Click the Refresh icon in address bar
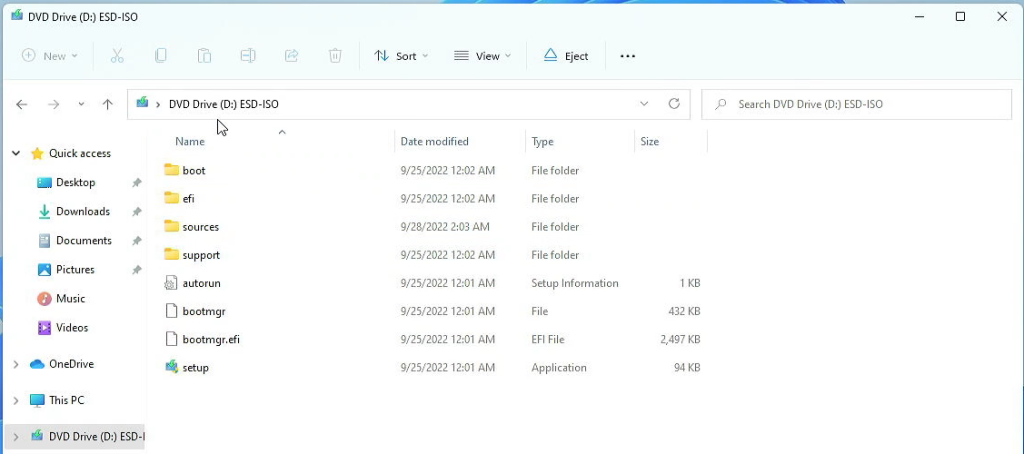This screenshot has width=1024, height=454. 674,104
